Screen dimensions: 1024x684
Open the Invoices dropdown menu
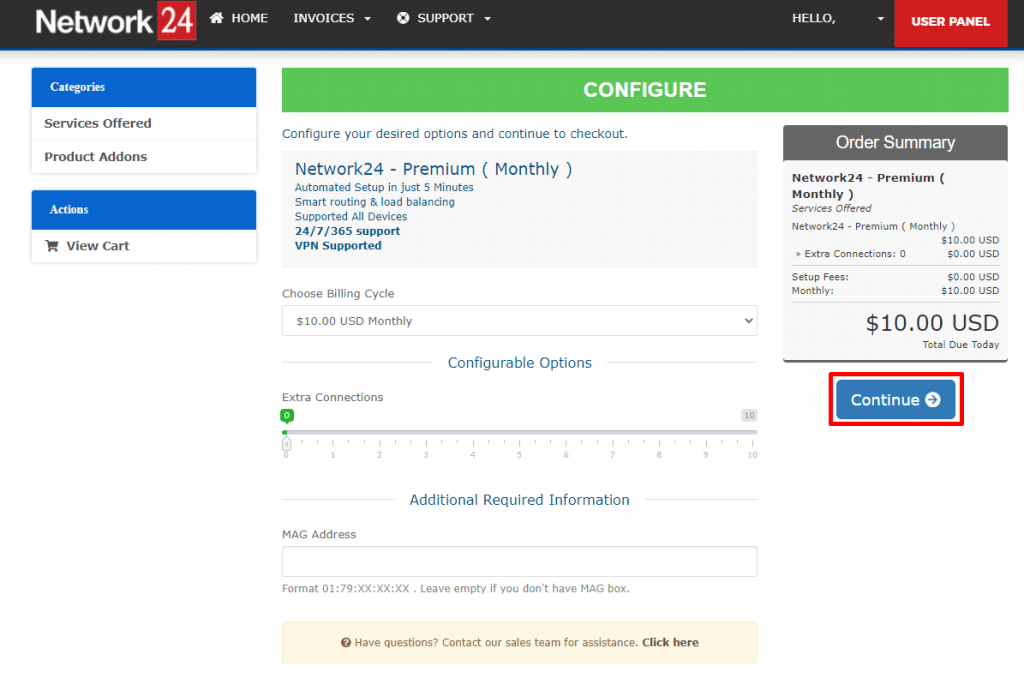click(x=332, y=18)
